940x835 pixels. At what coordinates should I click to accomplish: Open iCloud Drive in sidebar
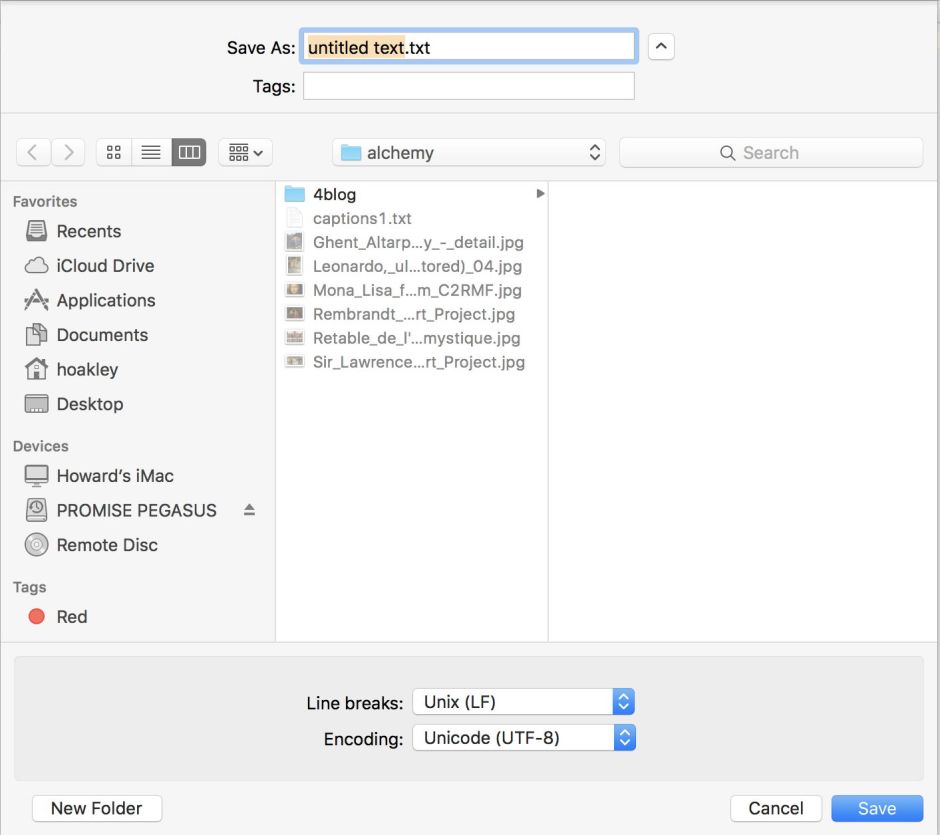(104, 266)
